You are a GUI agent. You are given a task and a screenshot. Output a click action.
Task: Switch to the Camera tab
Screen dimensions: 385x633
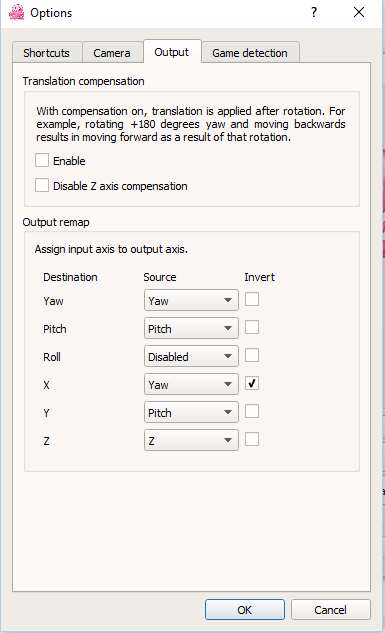pyautogui.click(x=113, y=52)
